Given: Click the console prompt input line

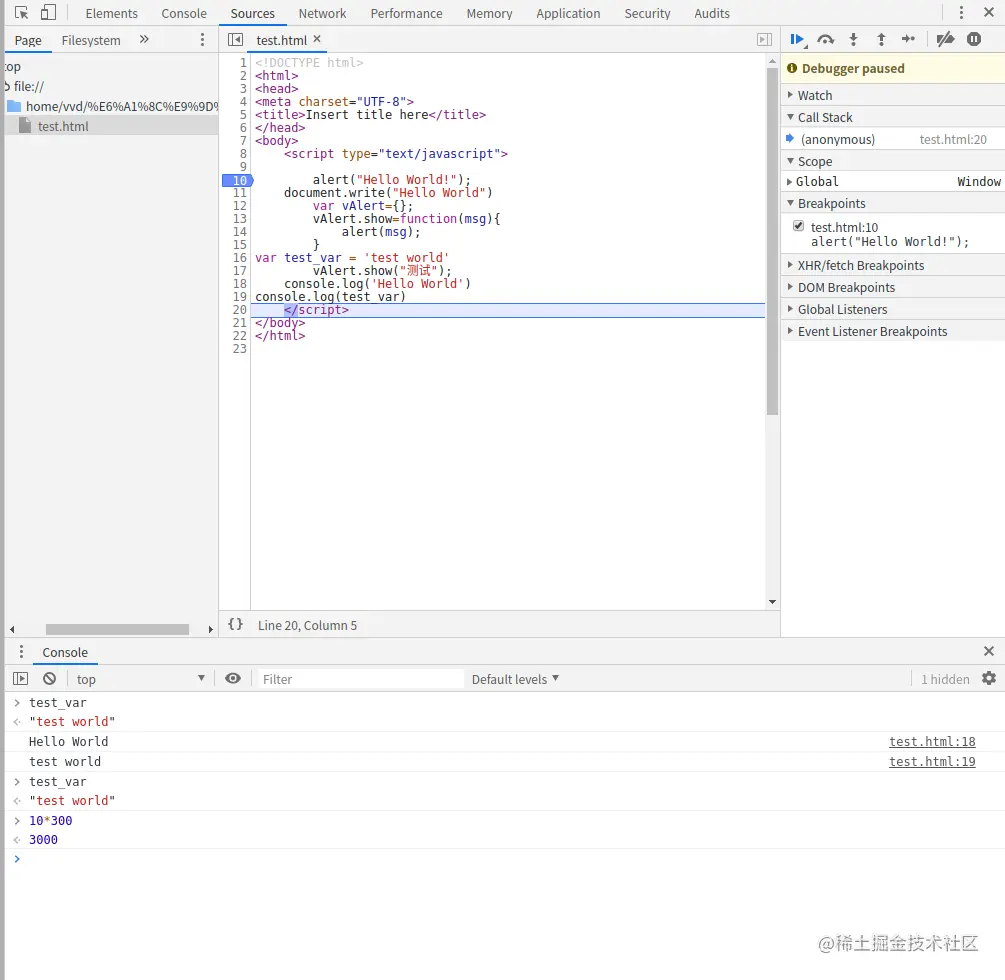Looking at the screenshot, I should coord(504,859).
